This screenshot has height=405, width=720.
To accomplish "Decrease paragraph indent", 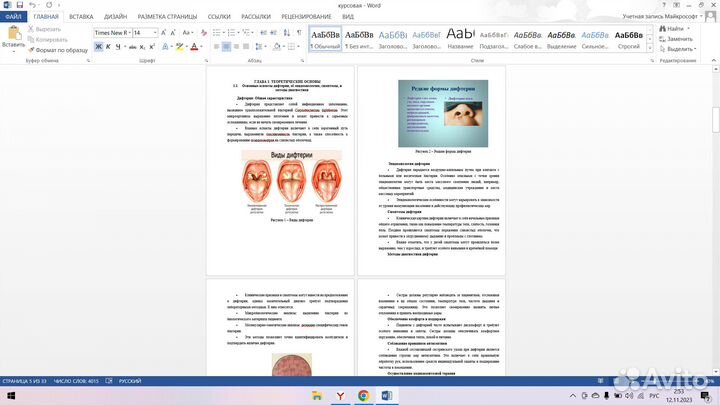I will point(264,33).
